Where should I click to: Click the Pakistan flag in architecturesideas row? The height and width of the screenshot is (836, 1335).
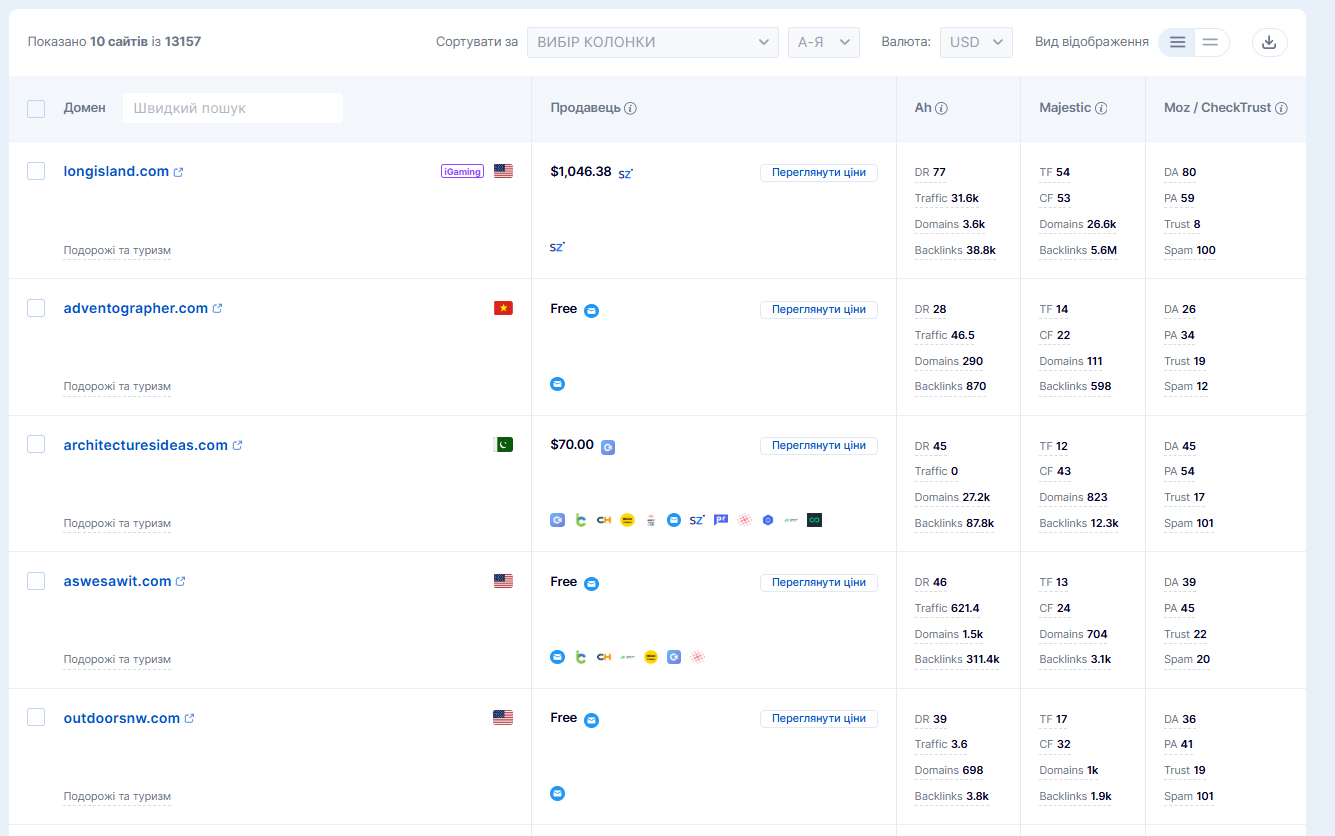click(x=503, y=445)
